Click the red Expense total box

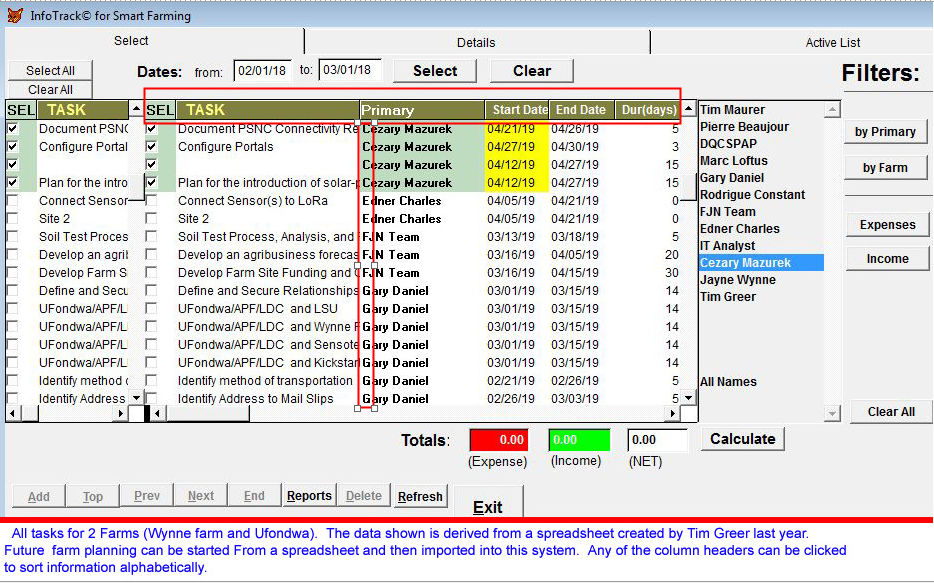pyautogui.click(x=498, y=440)
